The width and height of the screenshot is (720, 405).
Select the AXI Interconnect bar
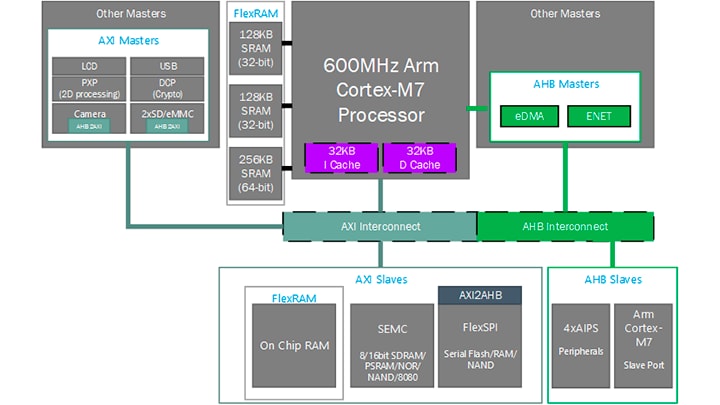point(380,227)
